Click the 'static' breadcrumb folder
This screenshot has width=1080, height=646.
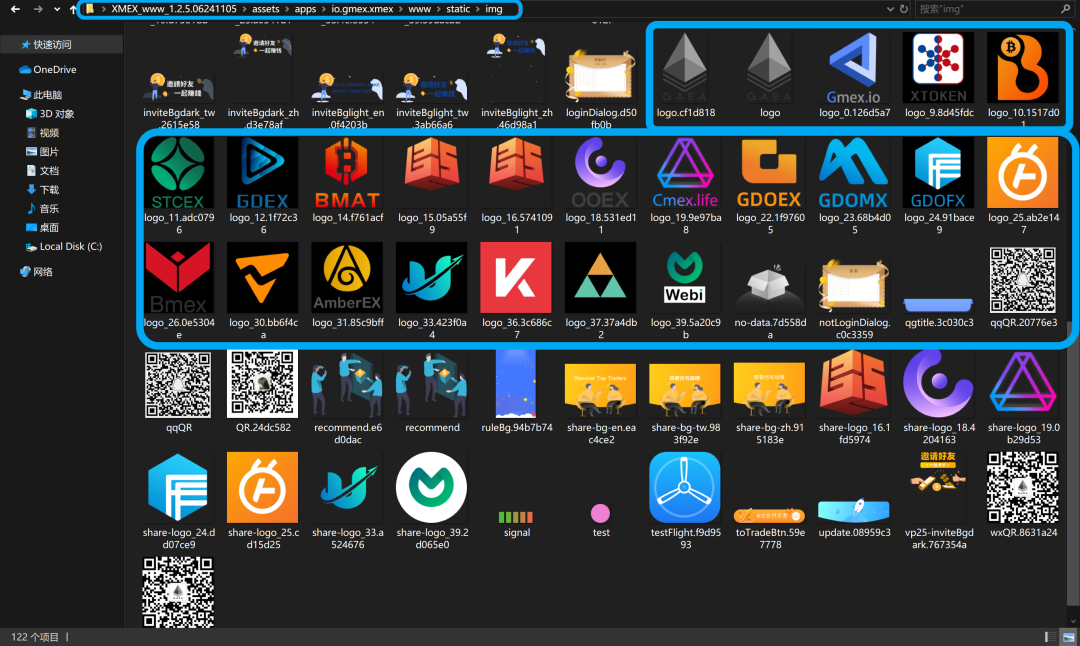point(457,9)
